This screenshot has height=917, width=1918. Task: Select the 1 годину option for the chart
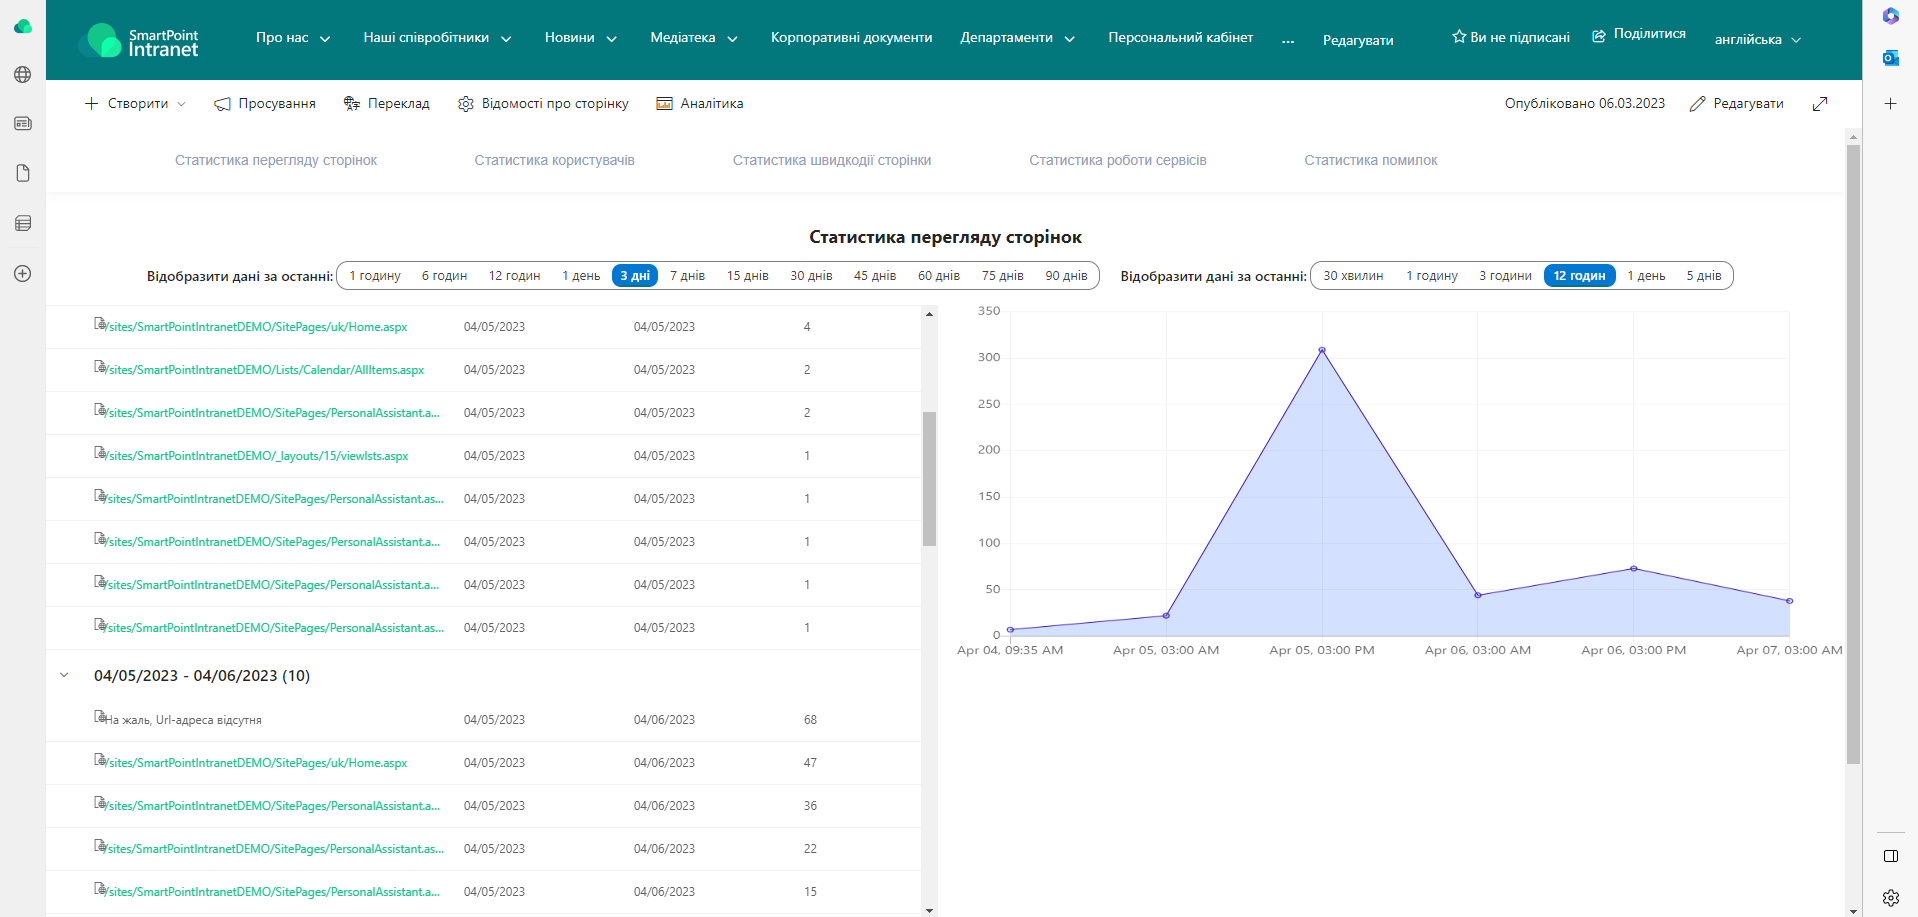[1431, 276]
